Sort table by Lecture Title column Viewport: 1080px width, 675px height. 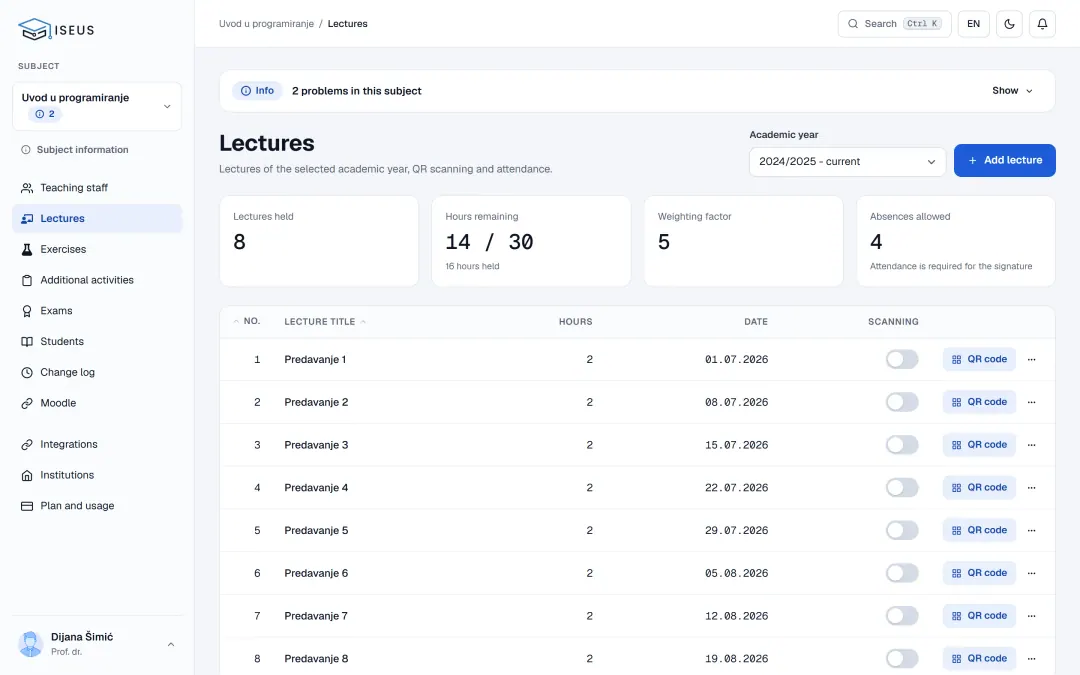click(325, 322)
